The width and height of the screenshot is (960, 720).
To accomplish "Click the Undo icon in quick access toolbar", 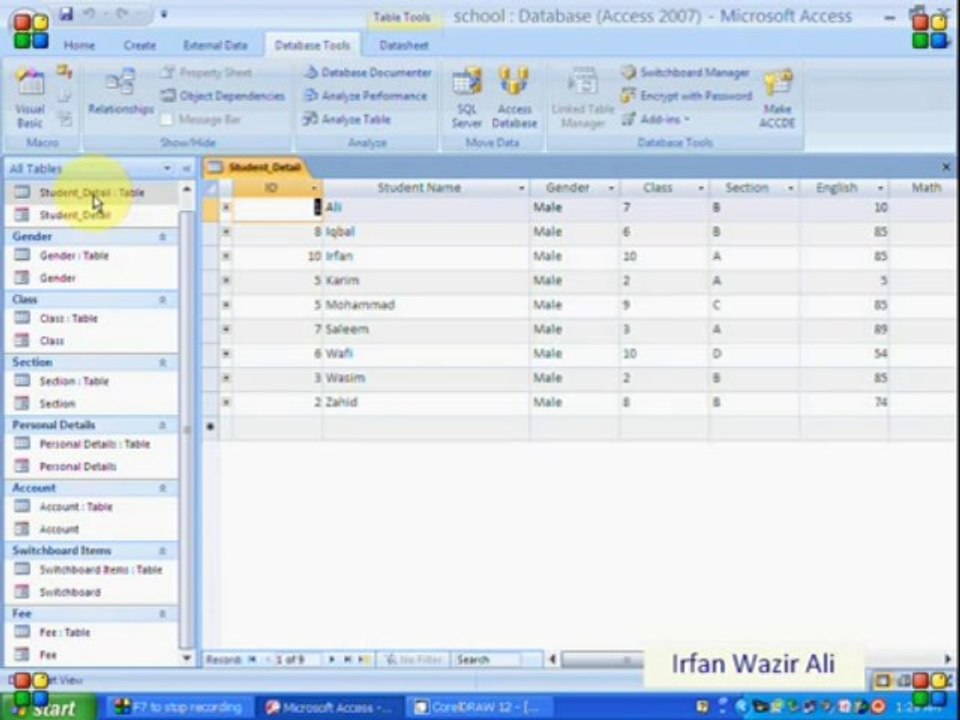I will [x=89, y=13].
